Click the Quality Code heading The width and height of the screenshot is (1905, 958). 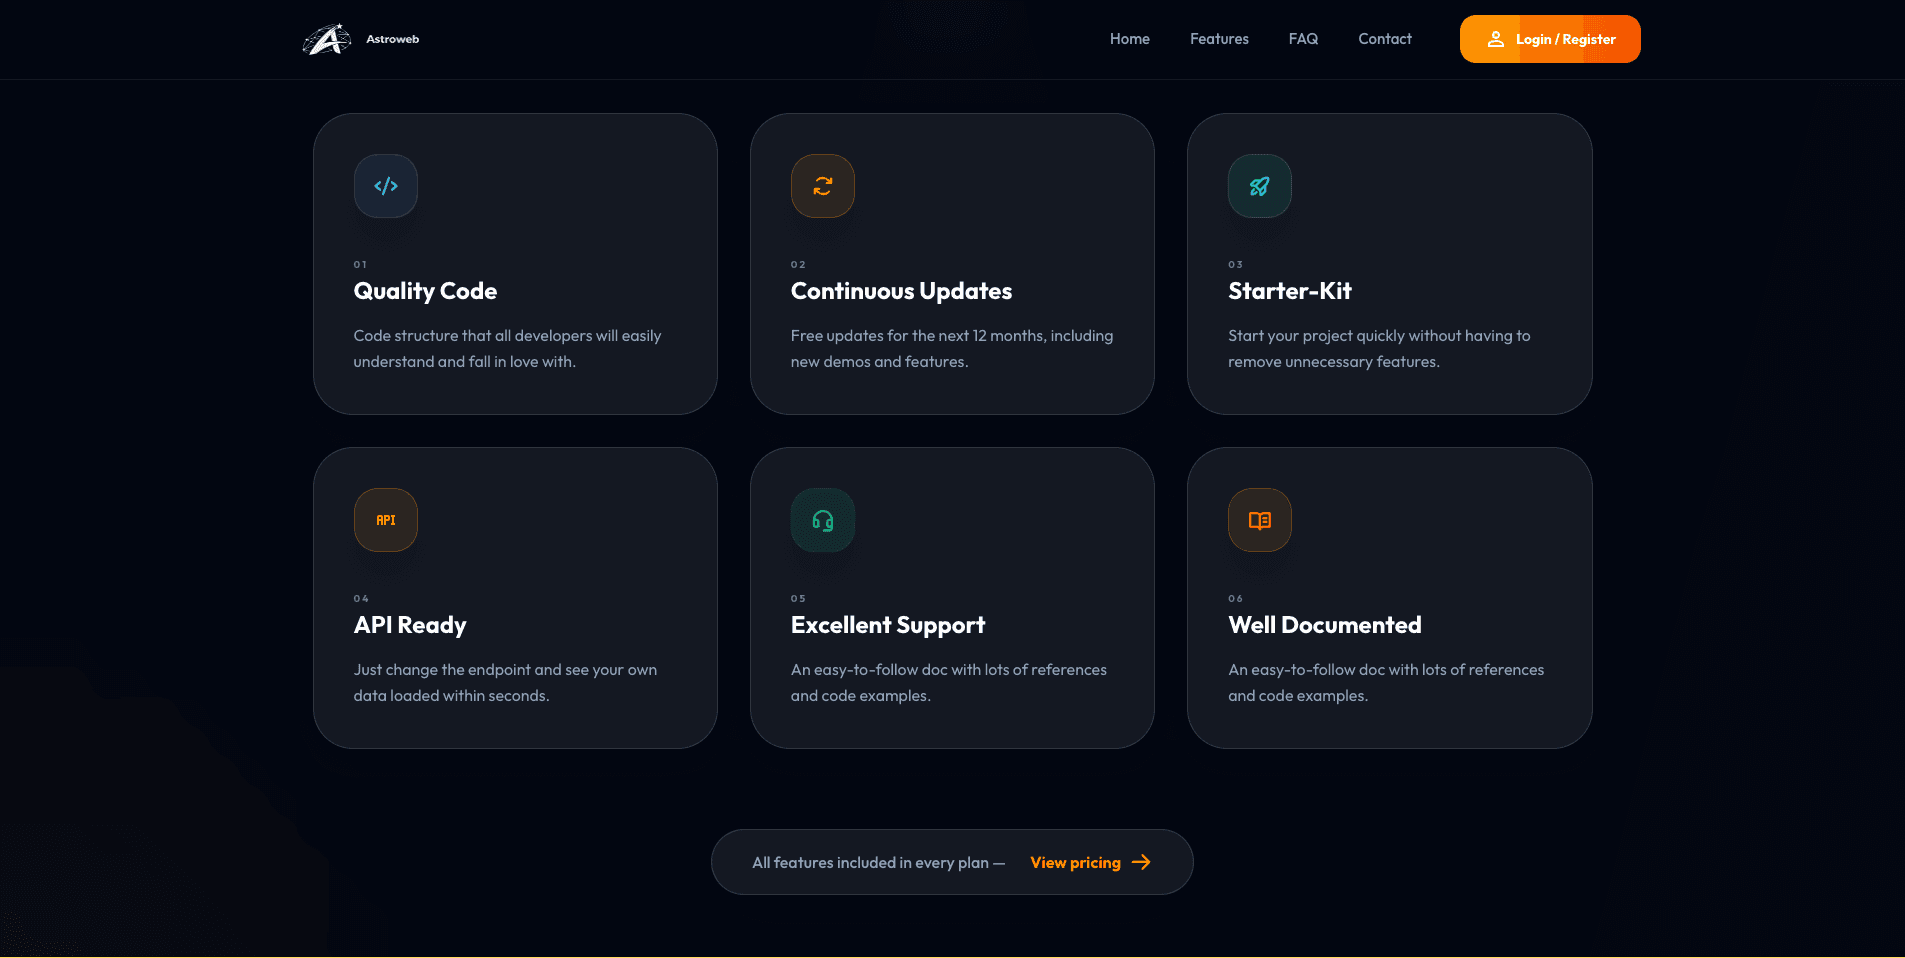click(x=425, y=291)
